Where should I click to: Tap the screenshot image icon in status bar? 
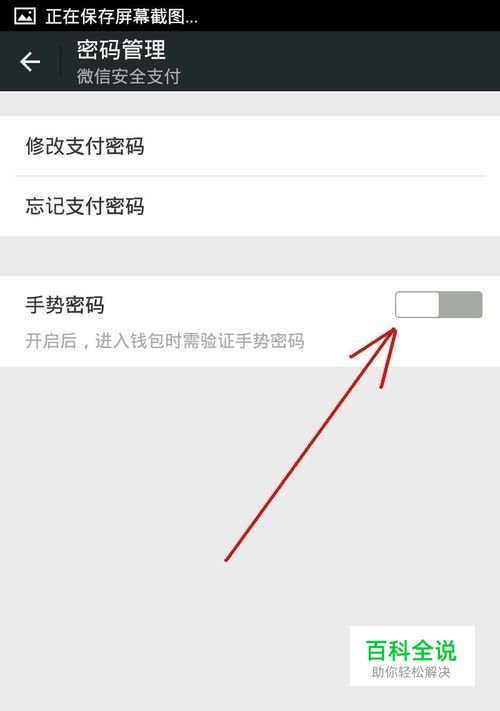[x=25, y=16]
